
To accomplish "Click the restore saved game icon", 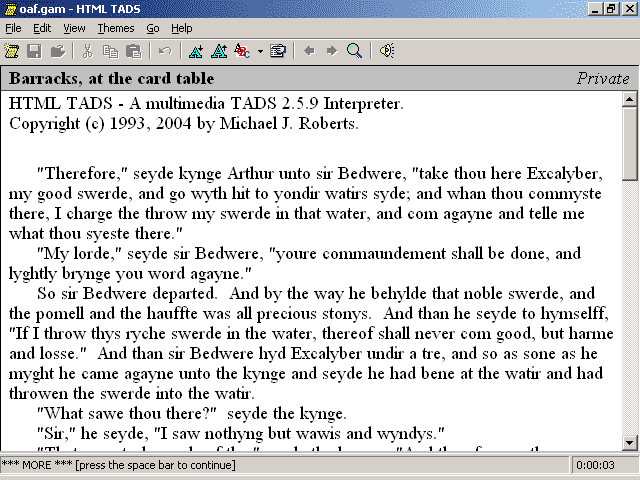I will pos(57,50).
